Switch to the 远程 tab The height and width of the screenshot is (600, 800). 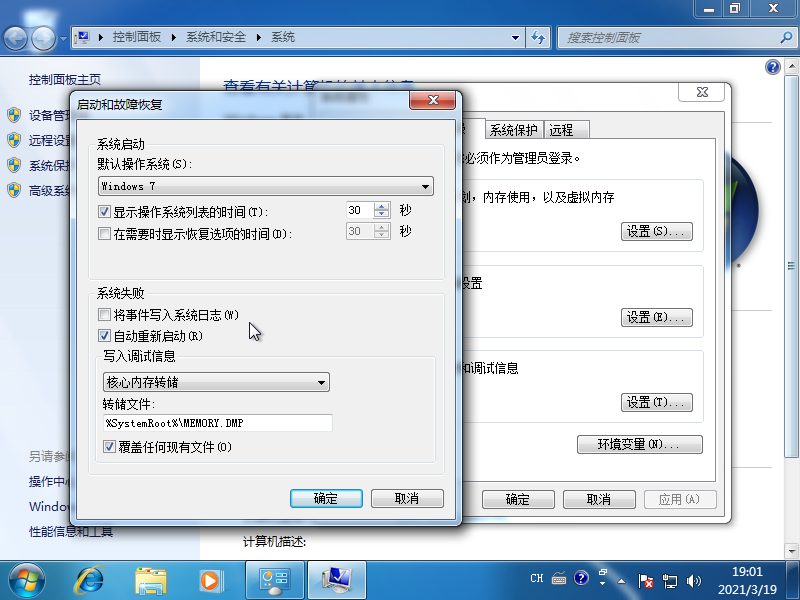(x=563, y=129)
